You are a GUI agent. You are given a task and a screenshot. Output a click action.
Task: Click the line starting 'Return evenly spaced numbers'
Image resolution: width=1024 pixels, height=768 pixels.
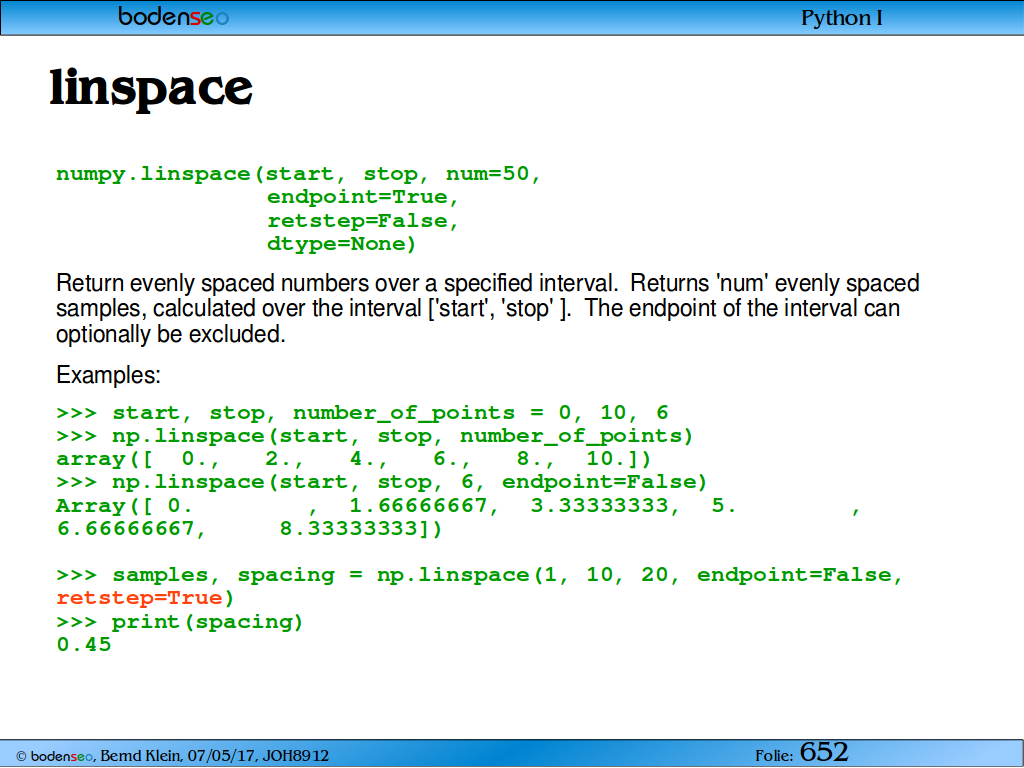tap(487, 283)
